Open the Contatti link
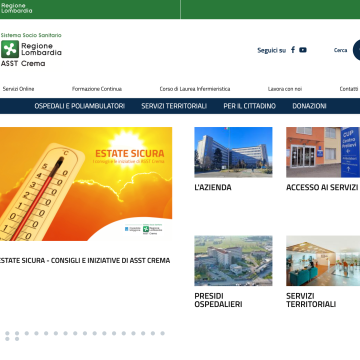Image resolution: width=360 pixels, height=360 pixels. 349,89
